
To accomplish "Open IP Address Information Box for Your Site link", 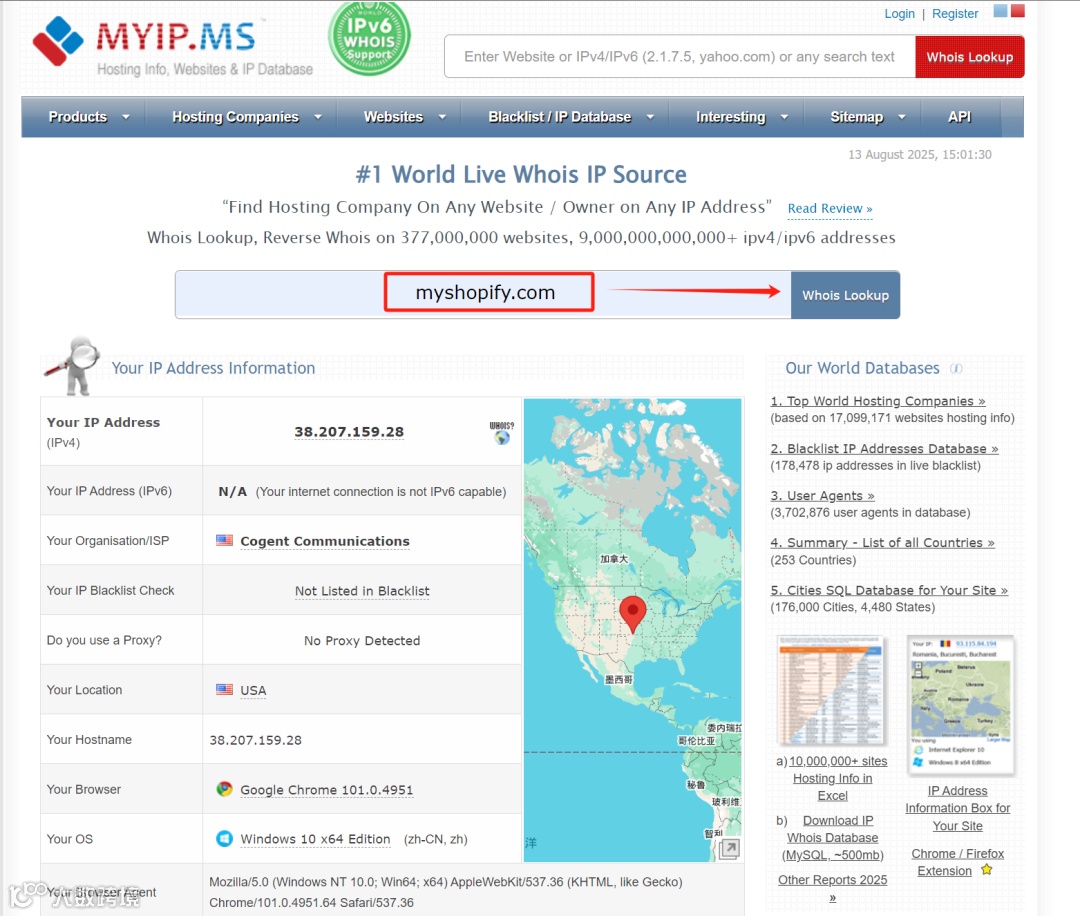I will 957,808.
